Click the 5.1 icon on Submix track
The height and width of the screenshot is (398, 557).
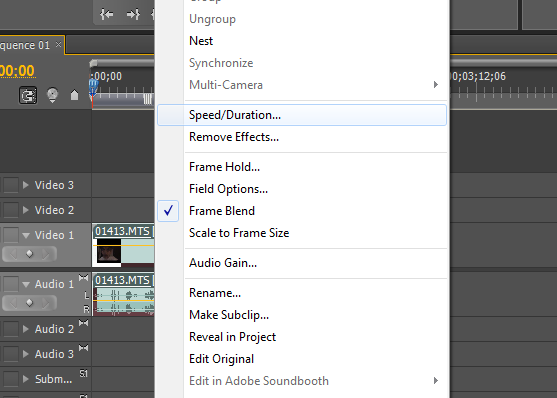pyautogui.click(x=83, y=373)
